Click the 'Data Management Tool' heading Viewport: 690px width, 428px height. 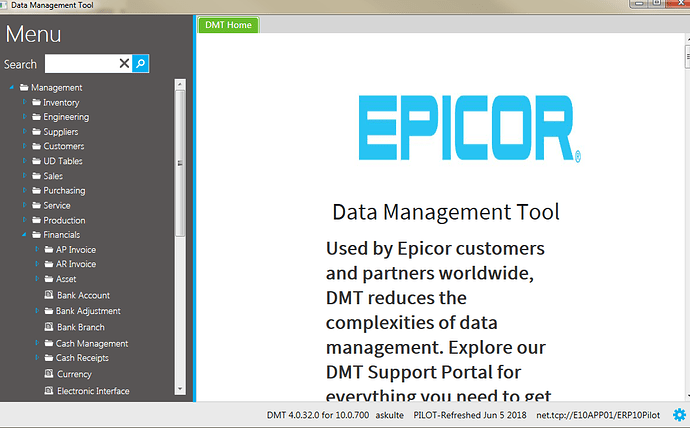click(x=446, y=212)
